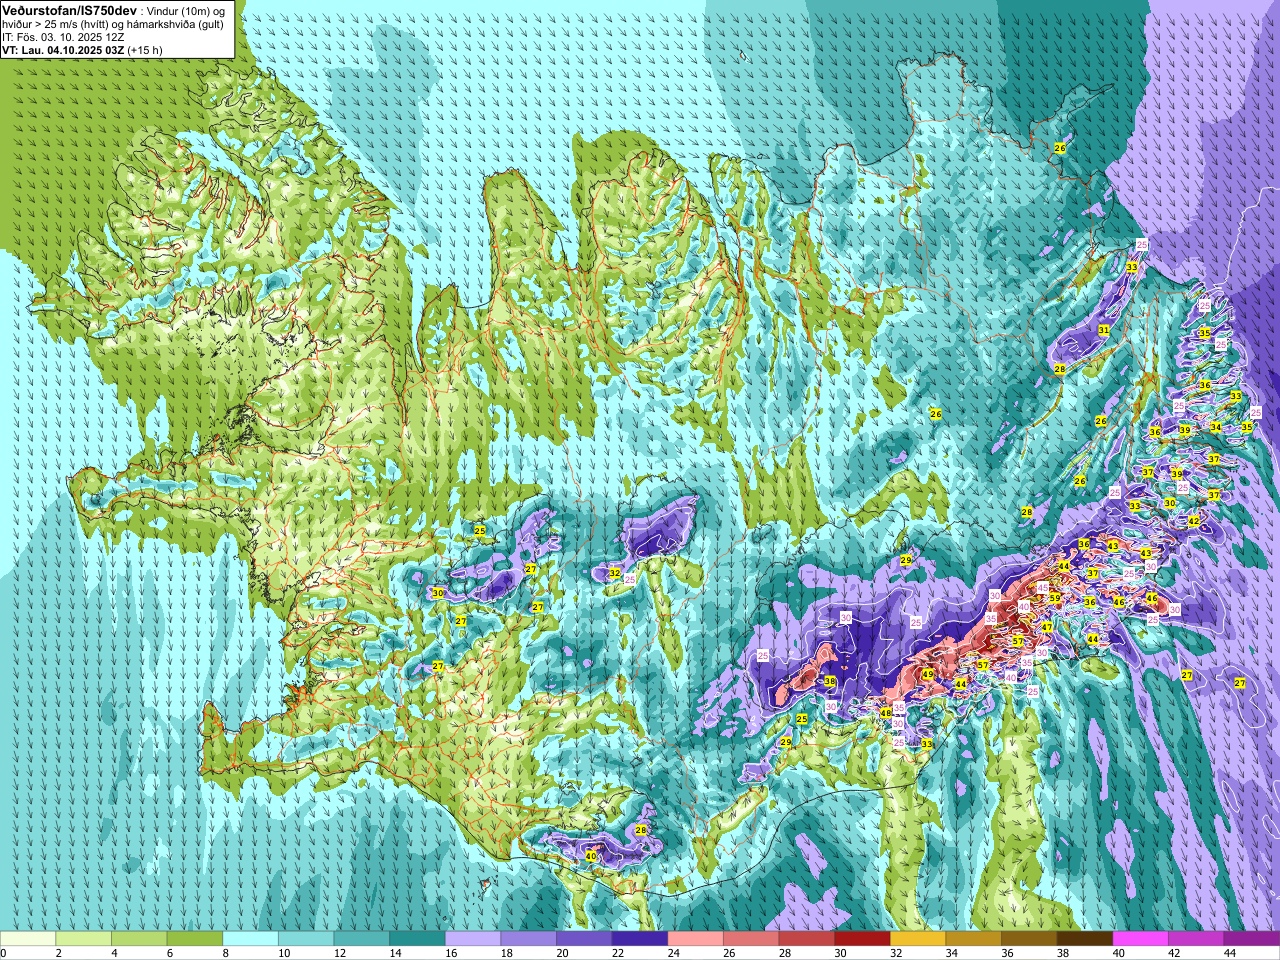1280x960 pixels.
Task: Click the 22–24 m/s deep violet legend swatch
Action: (639, 939)
